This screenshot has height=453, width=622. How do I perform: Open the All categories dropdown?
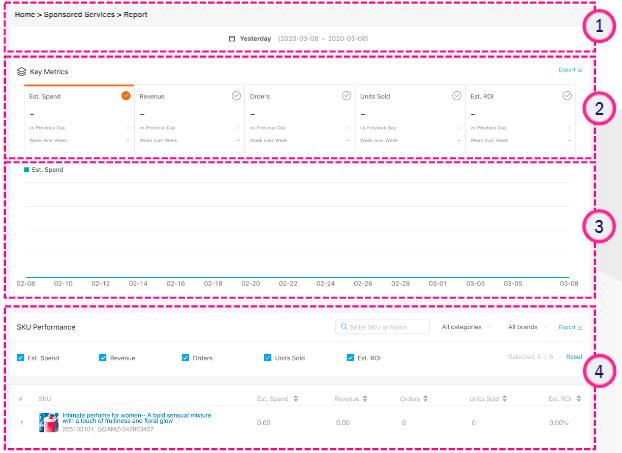click(x=466, y=327)
